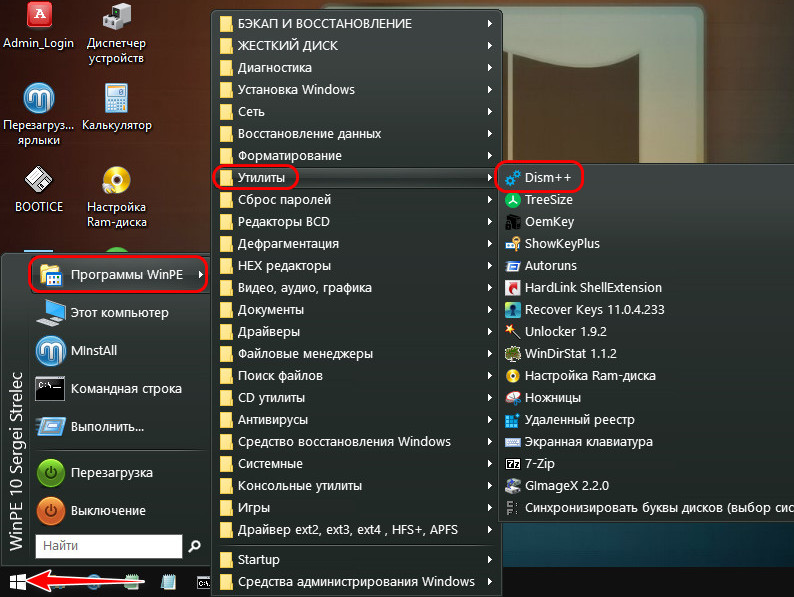Open Startup folder
The width and height of the screenshot is (794, 597).
[357, 560]
